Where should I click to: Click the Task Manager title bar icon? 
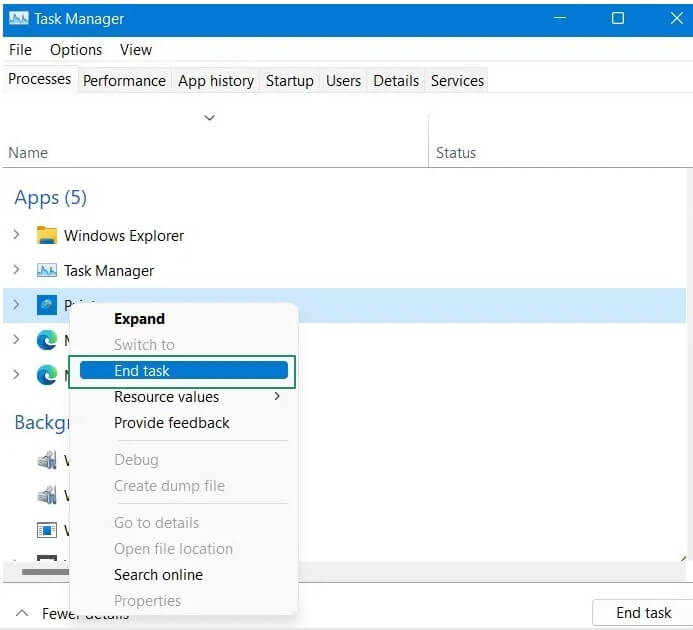[18, 18]
